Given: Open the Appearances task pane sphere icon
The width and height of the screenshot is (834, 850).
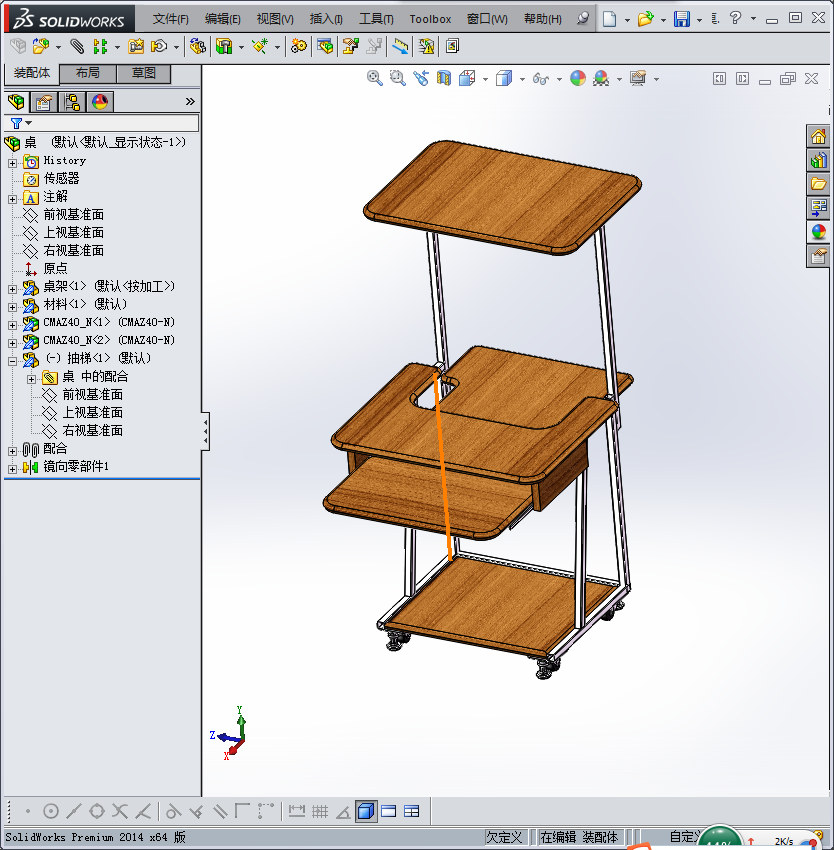Looking at the screenshot, I should click(x=818, y=231).
